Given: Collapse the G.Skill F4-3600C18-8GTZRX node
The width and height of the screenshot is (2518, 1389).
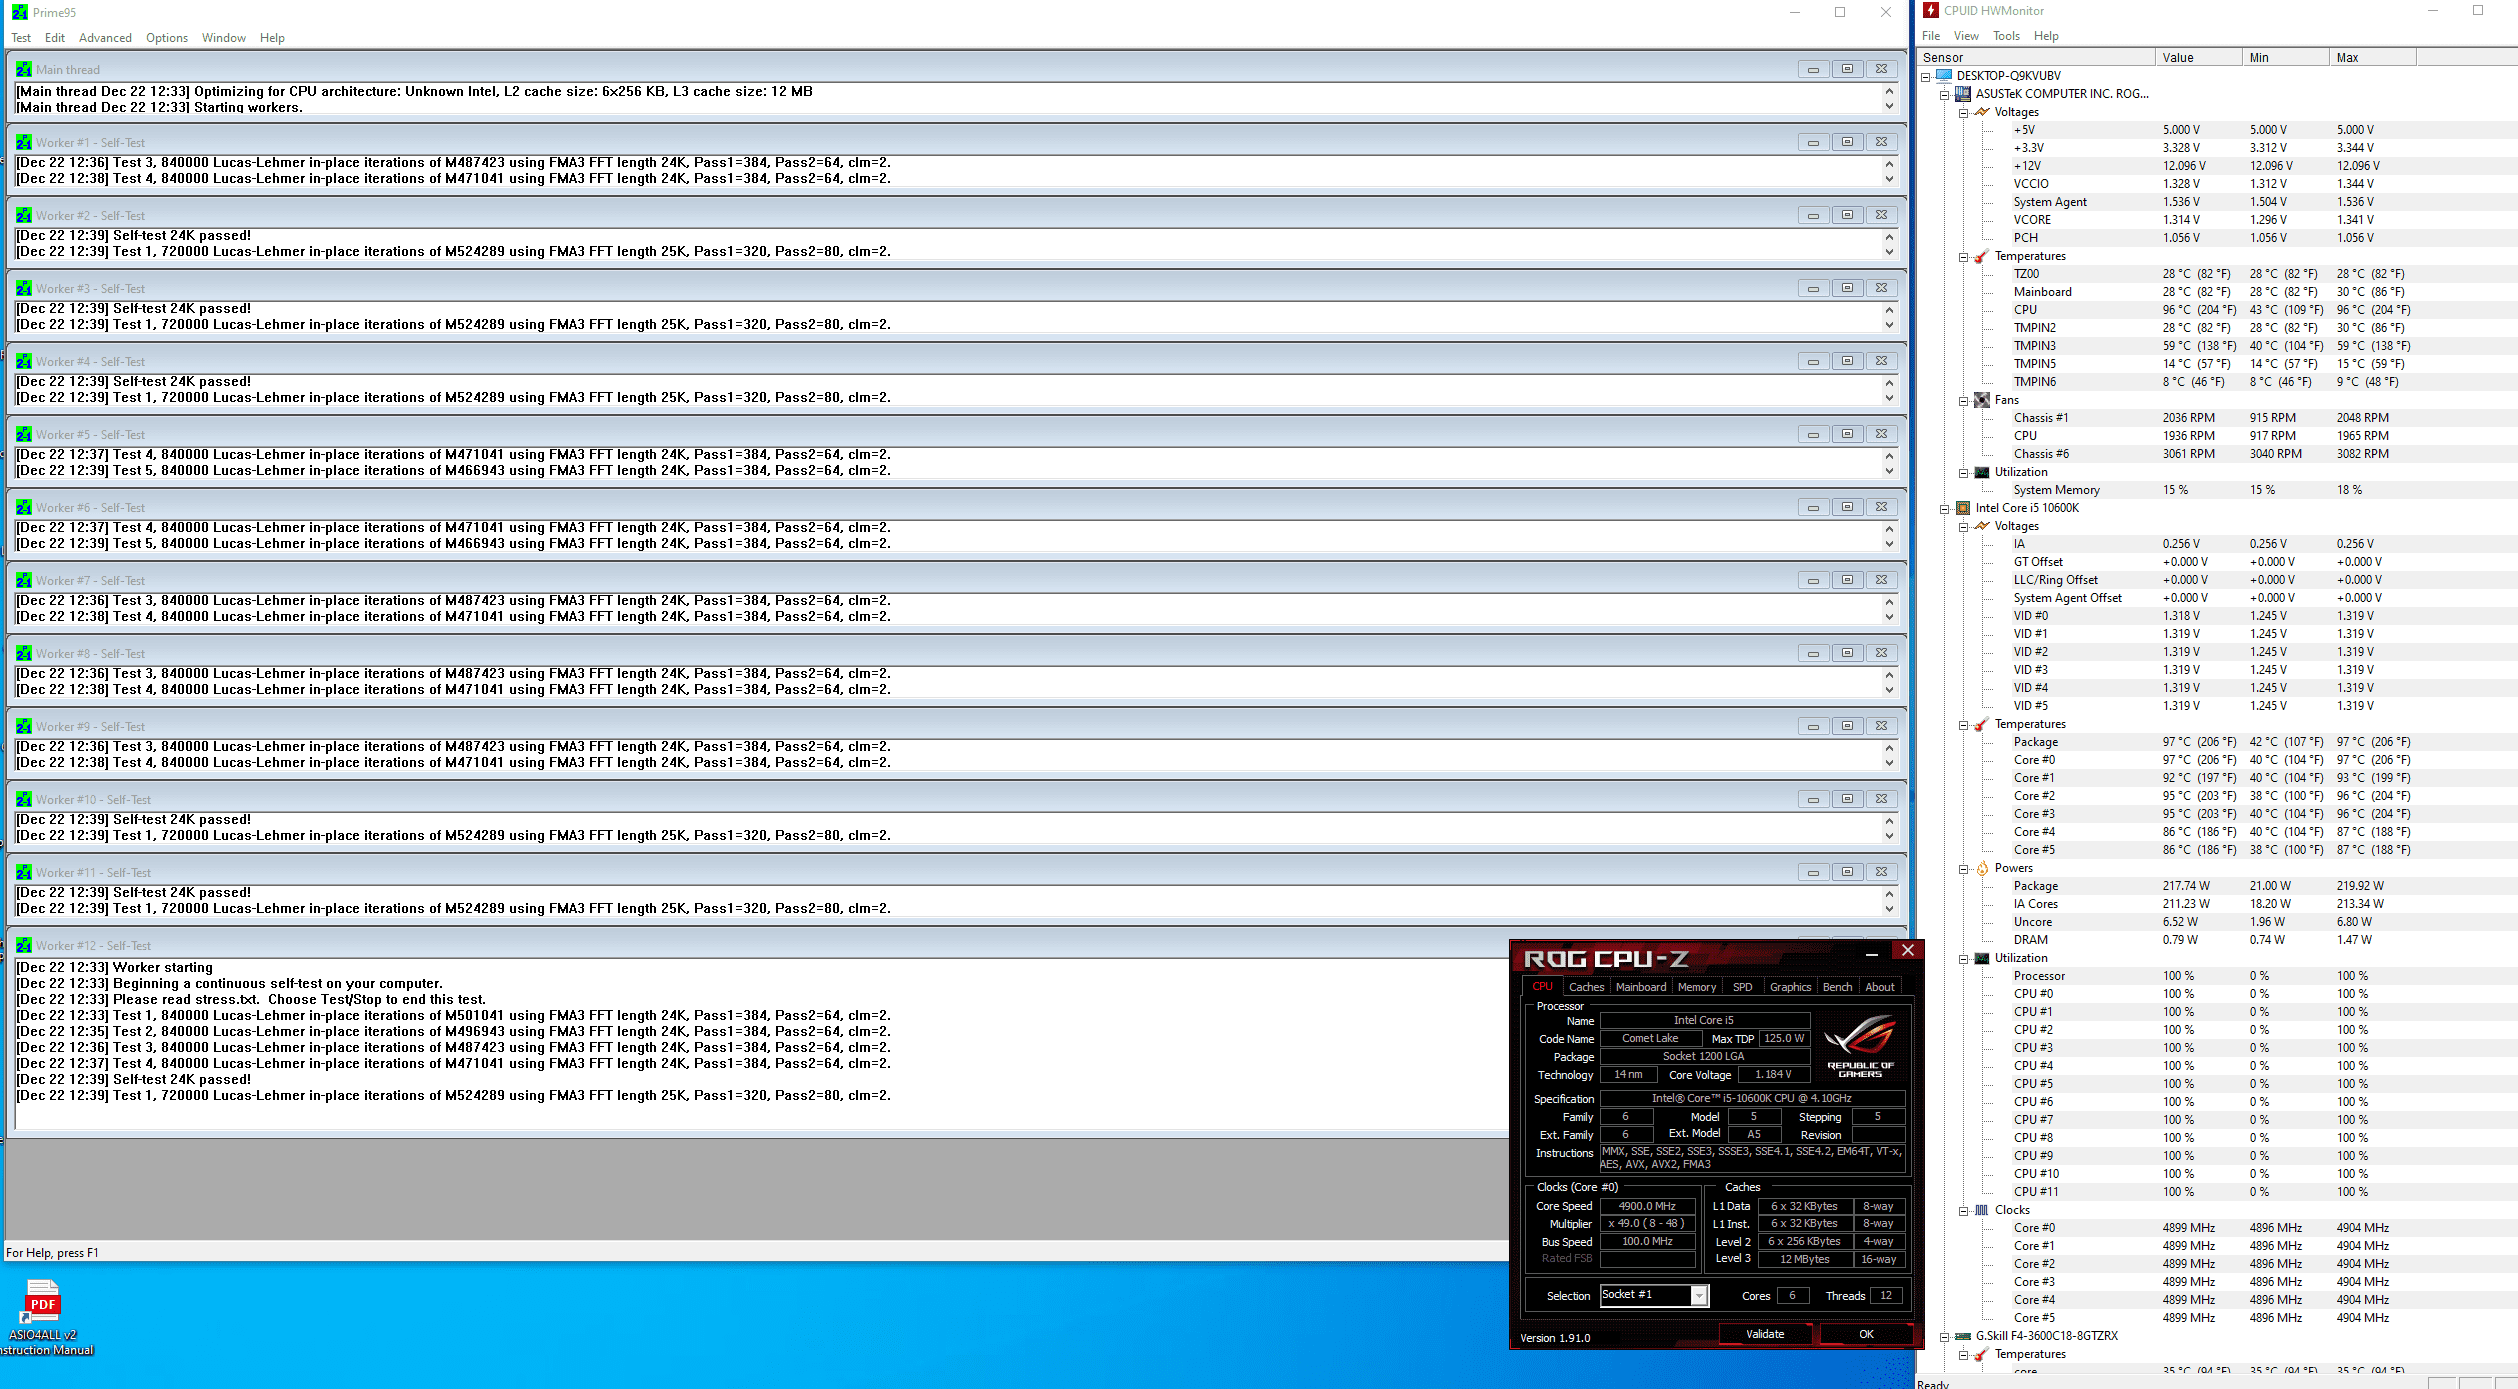Looking at the screenshot, I should coord(1945,1336).
